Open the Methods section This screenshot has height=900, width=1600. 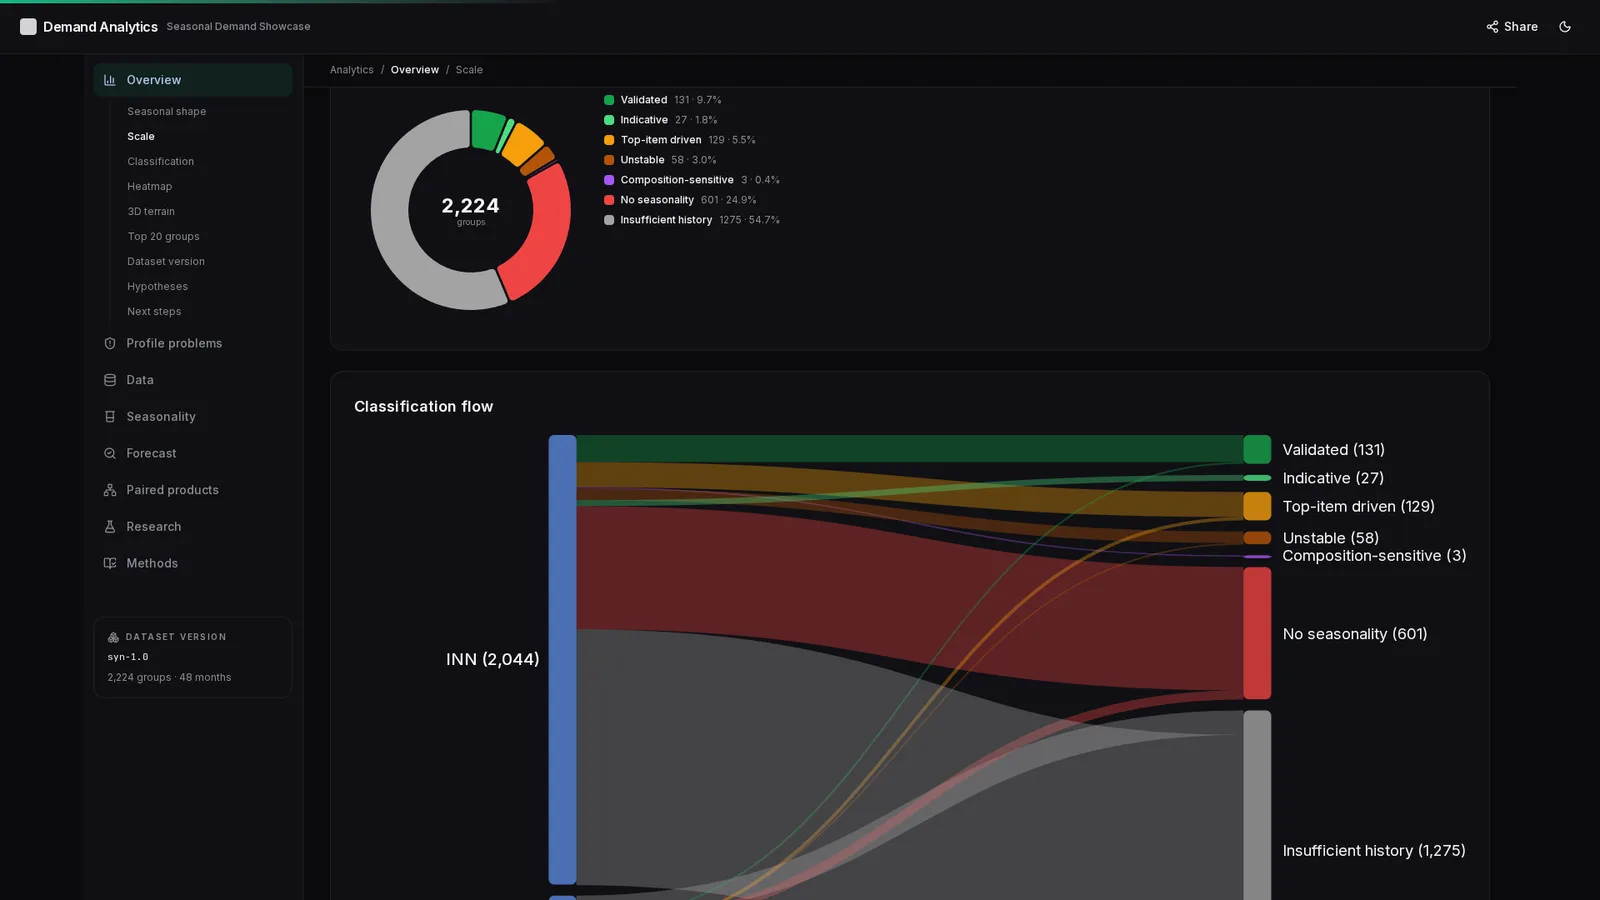tap(193, 563)
